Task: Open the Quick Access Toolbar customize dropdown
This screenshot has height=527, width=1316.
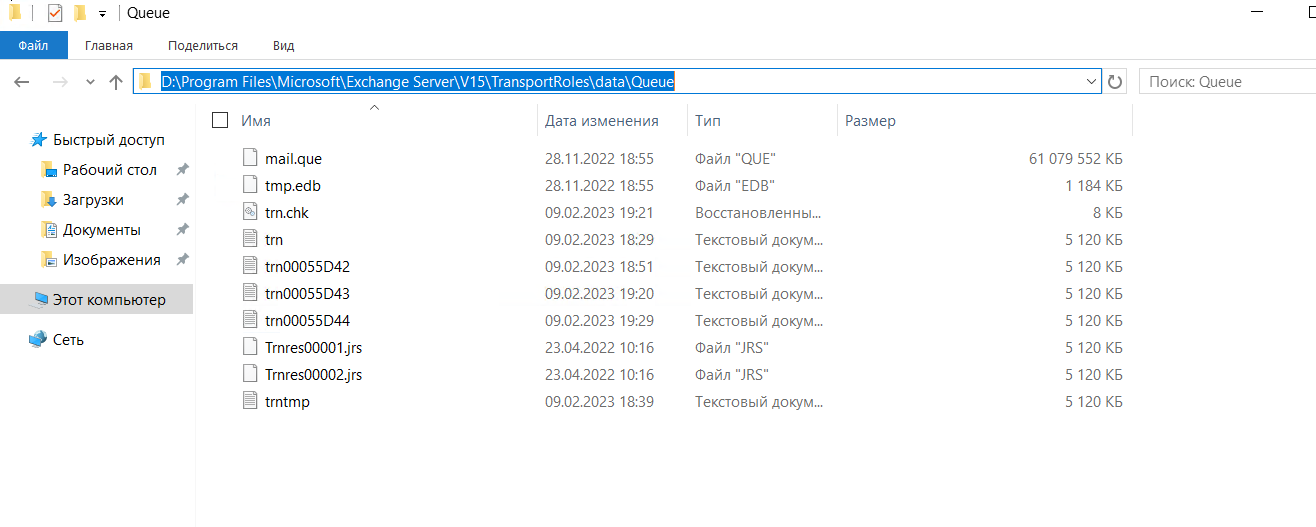Action: tap(102, 14)
